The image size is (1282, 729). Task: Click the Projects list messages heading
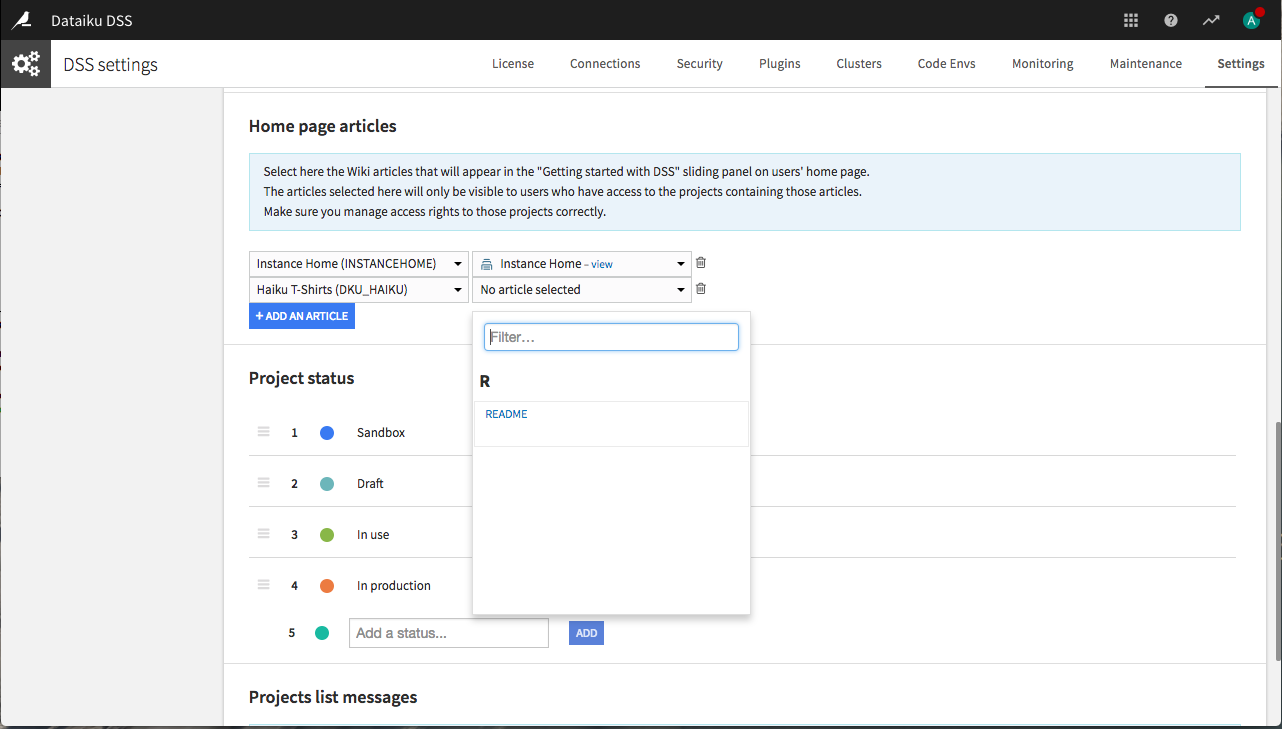point(333,697)
